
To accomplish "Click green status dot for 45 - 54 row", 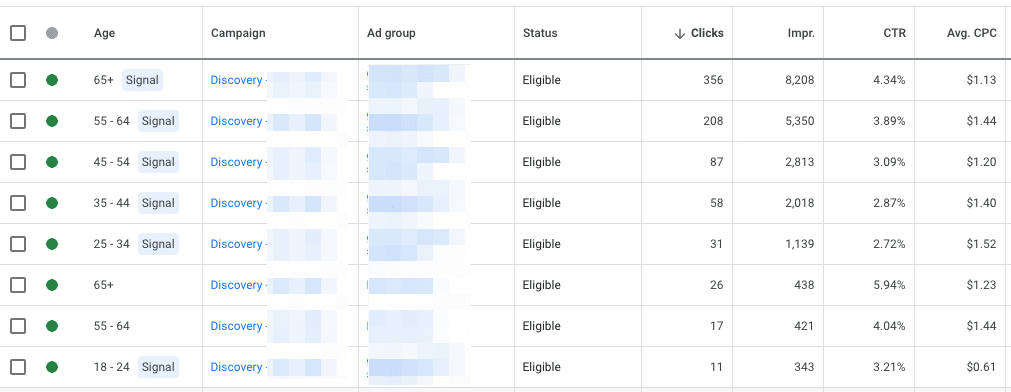I will 52,162.
